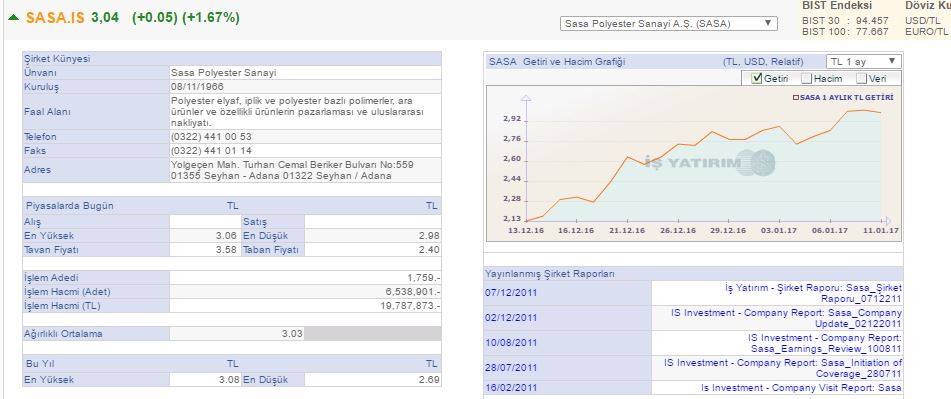
Task: Click the yearly low value 2.69
Action: [429, 380]
